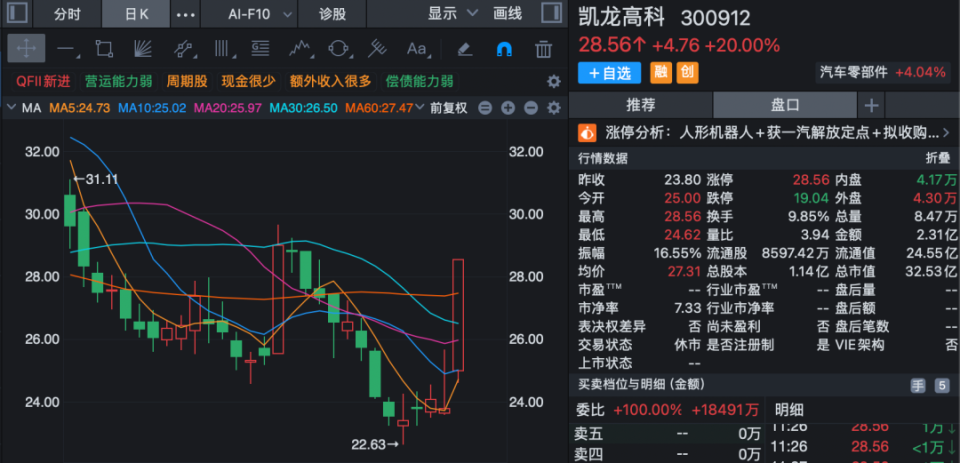Screen dimensions: 960x463
Task: Click the 偿债能力弱 tag
Action: pos(419,81)
